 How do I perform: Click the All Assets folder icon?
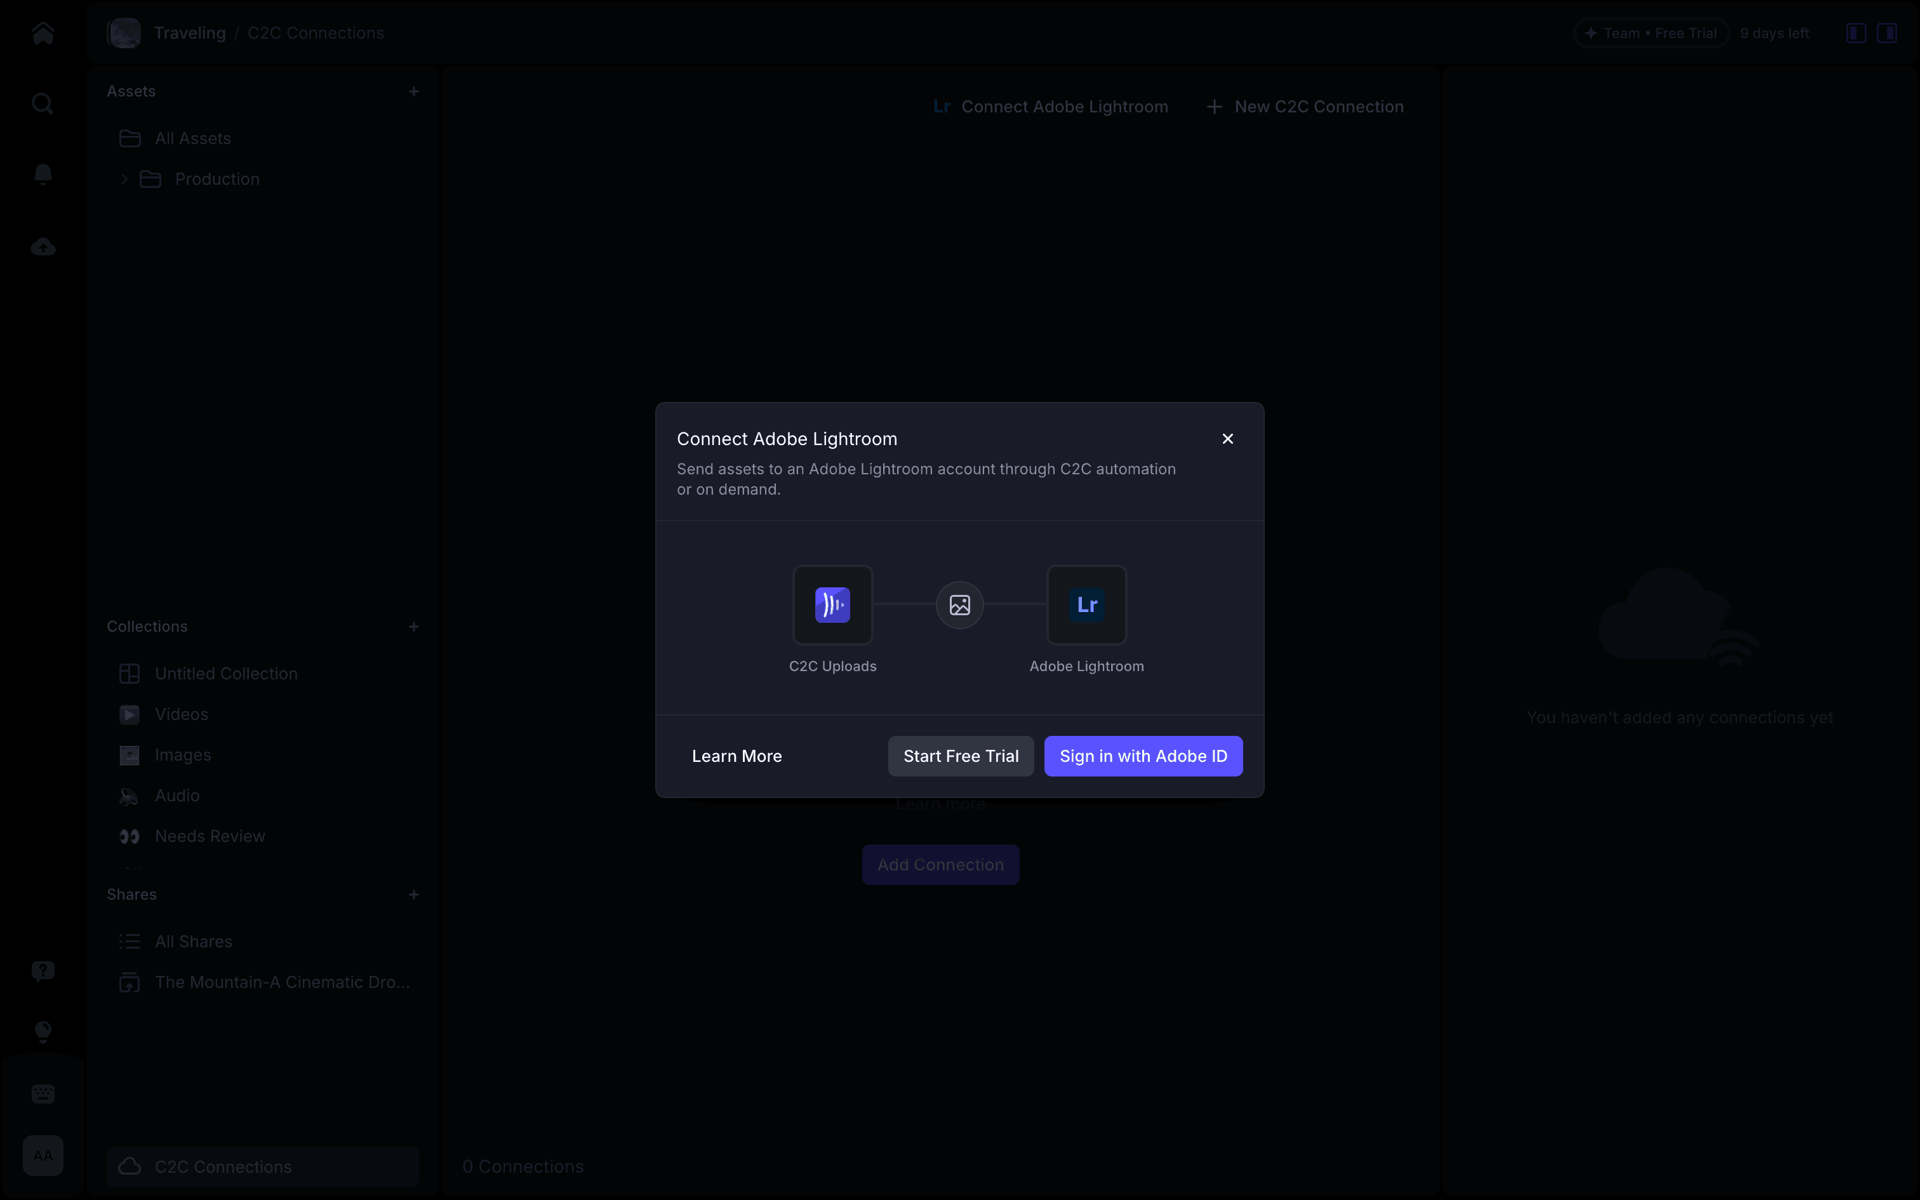point(130,138)
